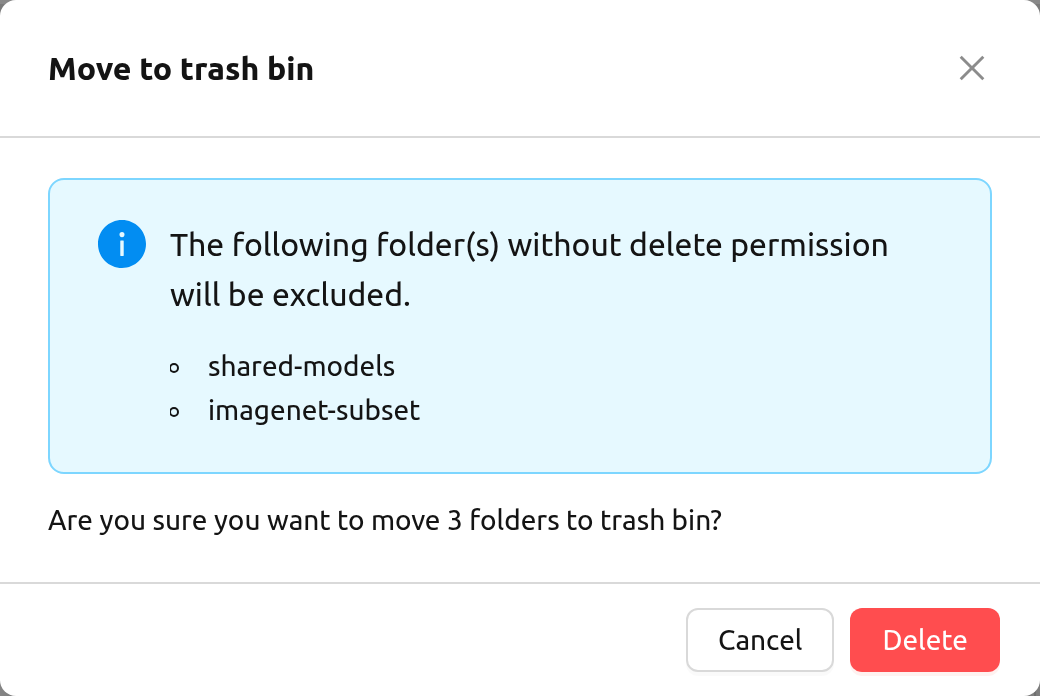Click the blue info icon in the alert
The image size is (1040, 696).
click(122, 244)
